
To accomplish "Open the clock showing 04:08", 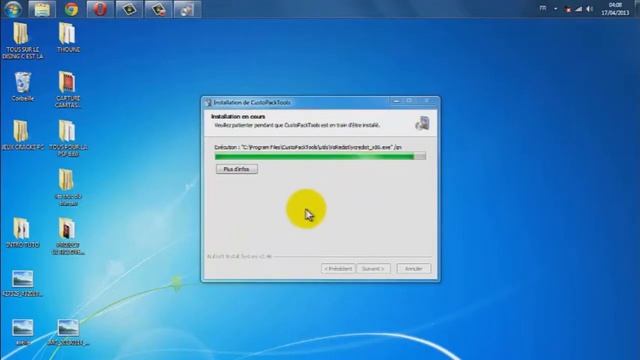I will pyautogui.click(x=615, y=9).
